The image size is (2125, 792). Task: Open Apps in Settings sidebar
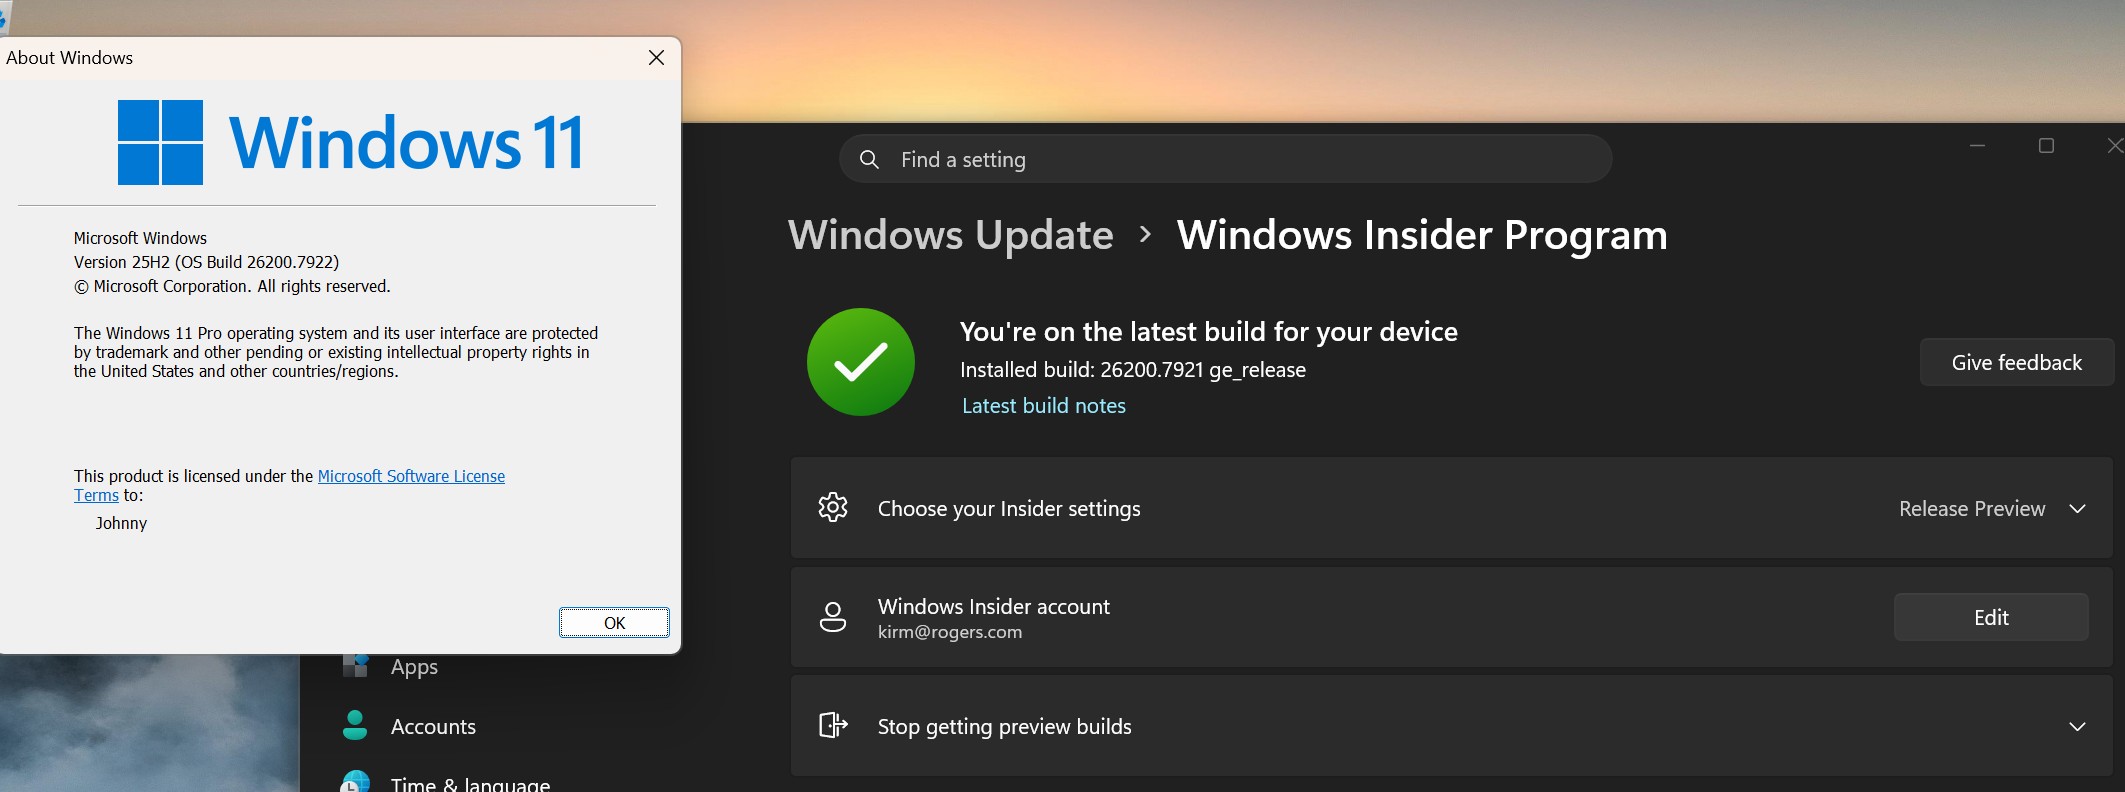(x=414, y=667)
